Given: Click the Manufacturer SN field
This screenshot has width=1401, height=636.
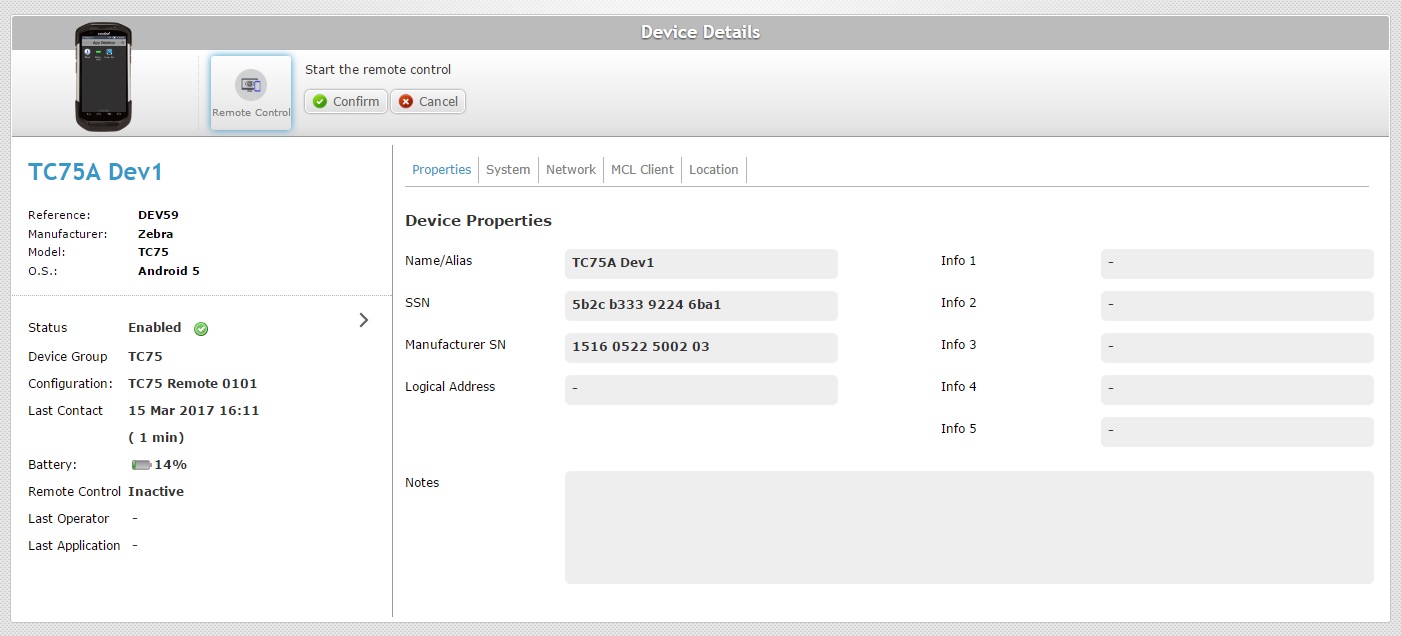Looking at the screenshot, I should (x=701, y=347).
